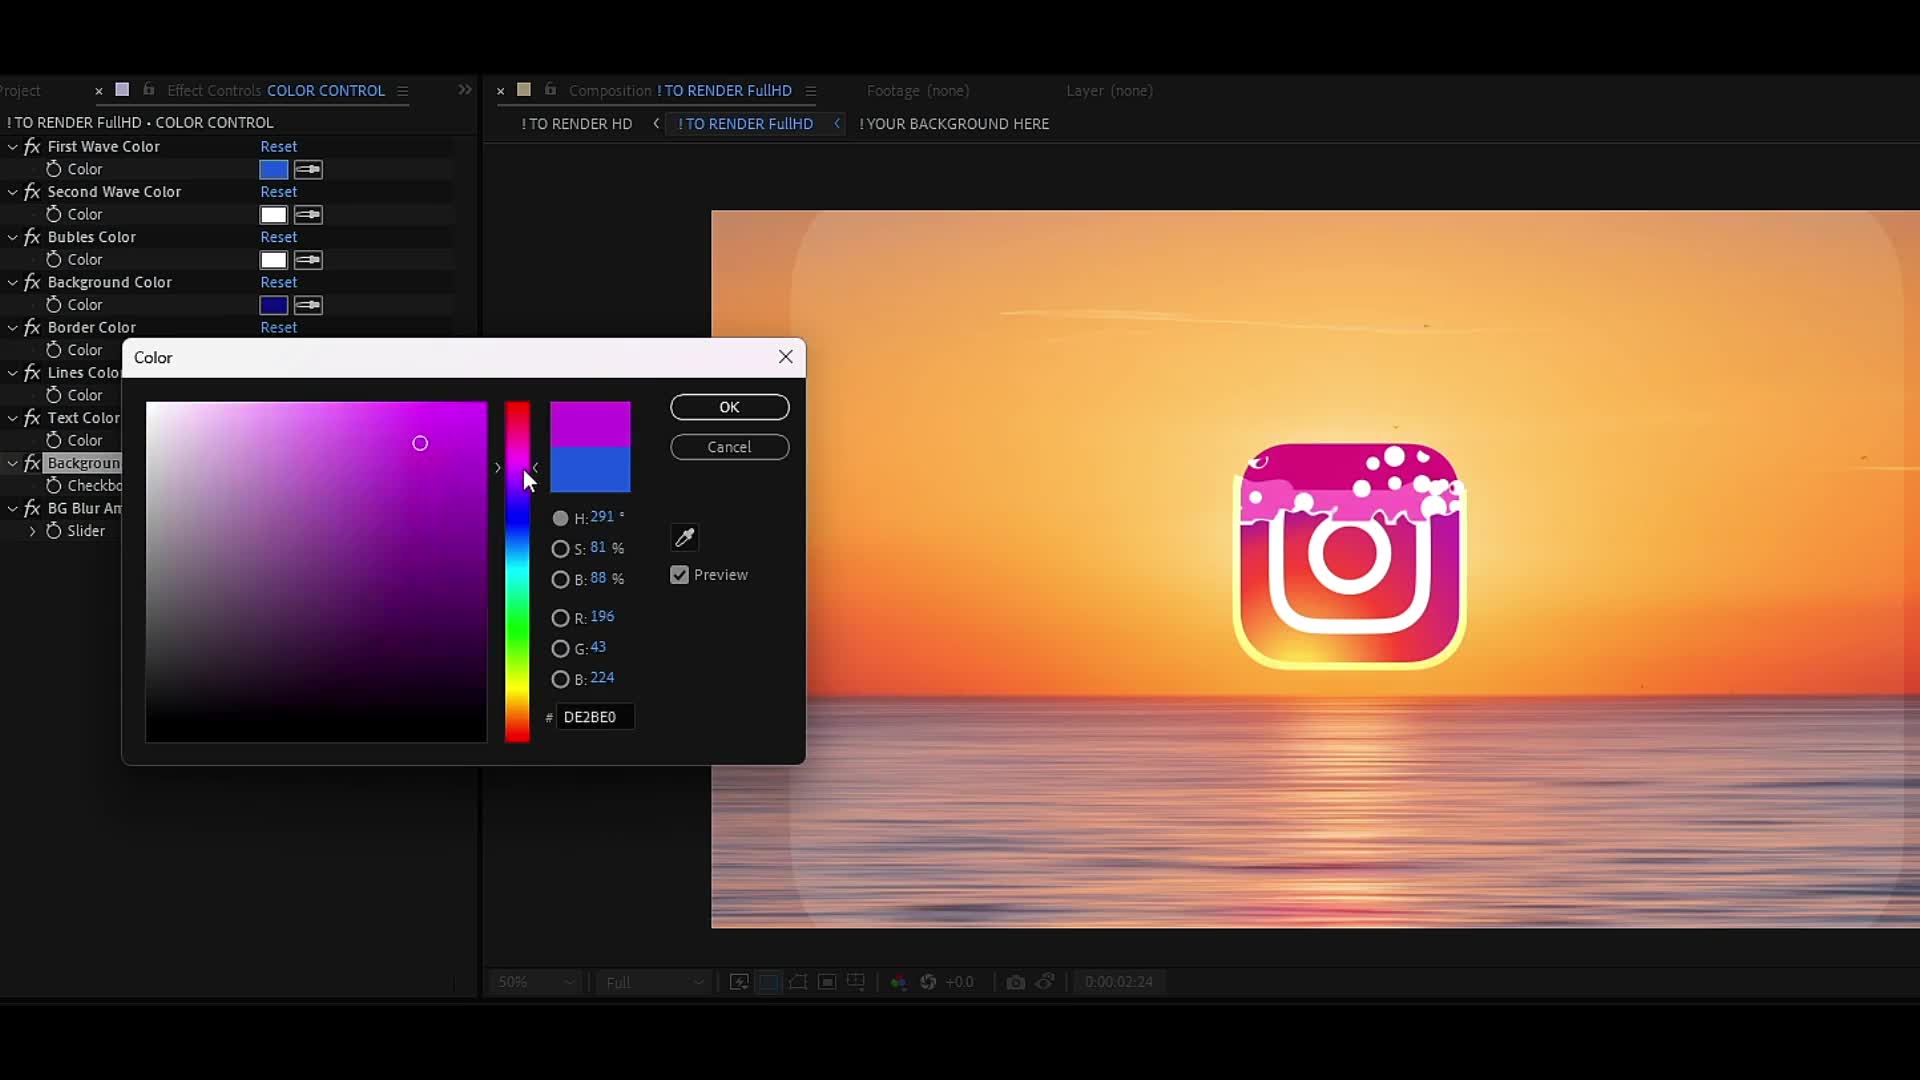Pick color with Bubles Color eyedropper
This screenshot has width=1920, height=1080.
click(x=308, y=260)
